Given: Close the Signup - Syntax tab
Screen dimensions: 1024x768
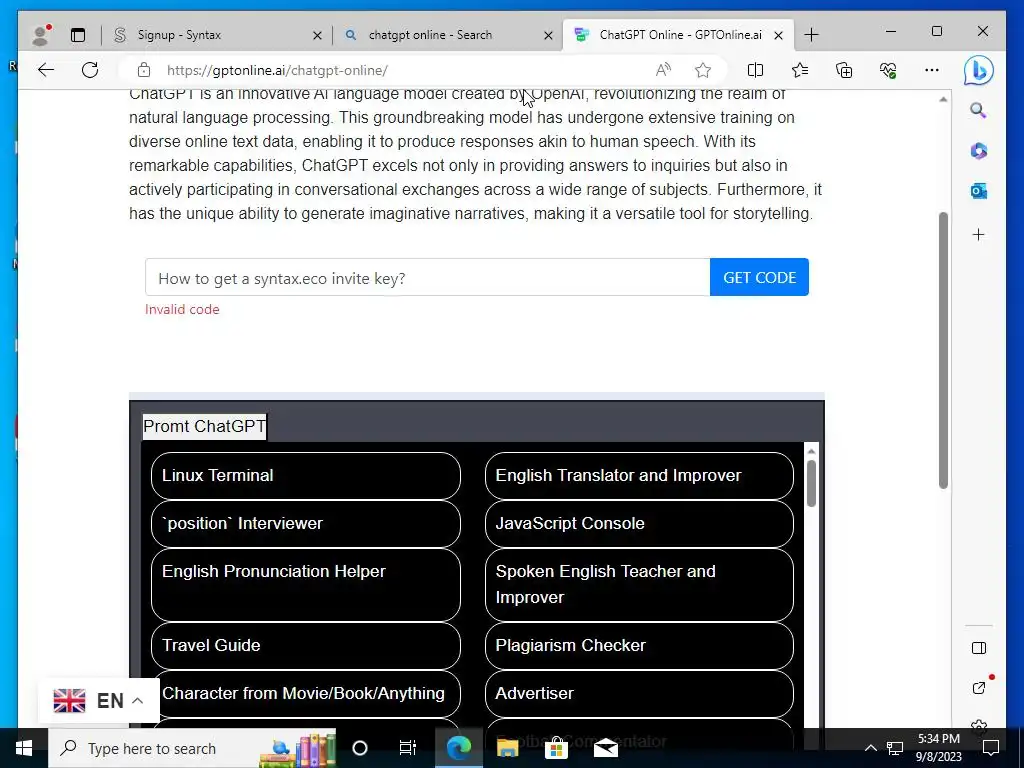Looking at the screenshot, I should click(x=317, y=35).
